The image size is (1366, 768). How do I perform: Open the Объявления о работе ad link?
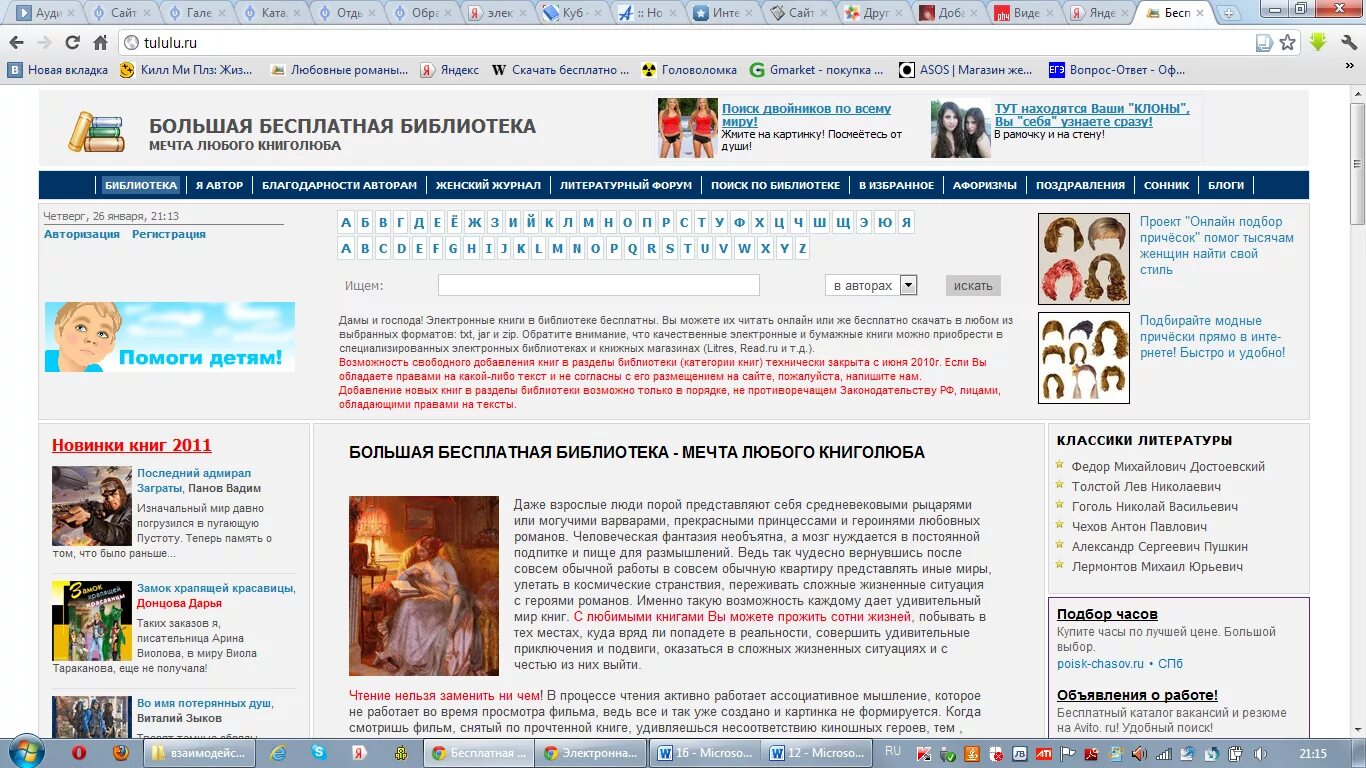tap(1137, 695)
